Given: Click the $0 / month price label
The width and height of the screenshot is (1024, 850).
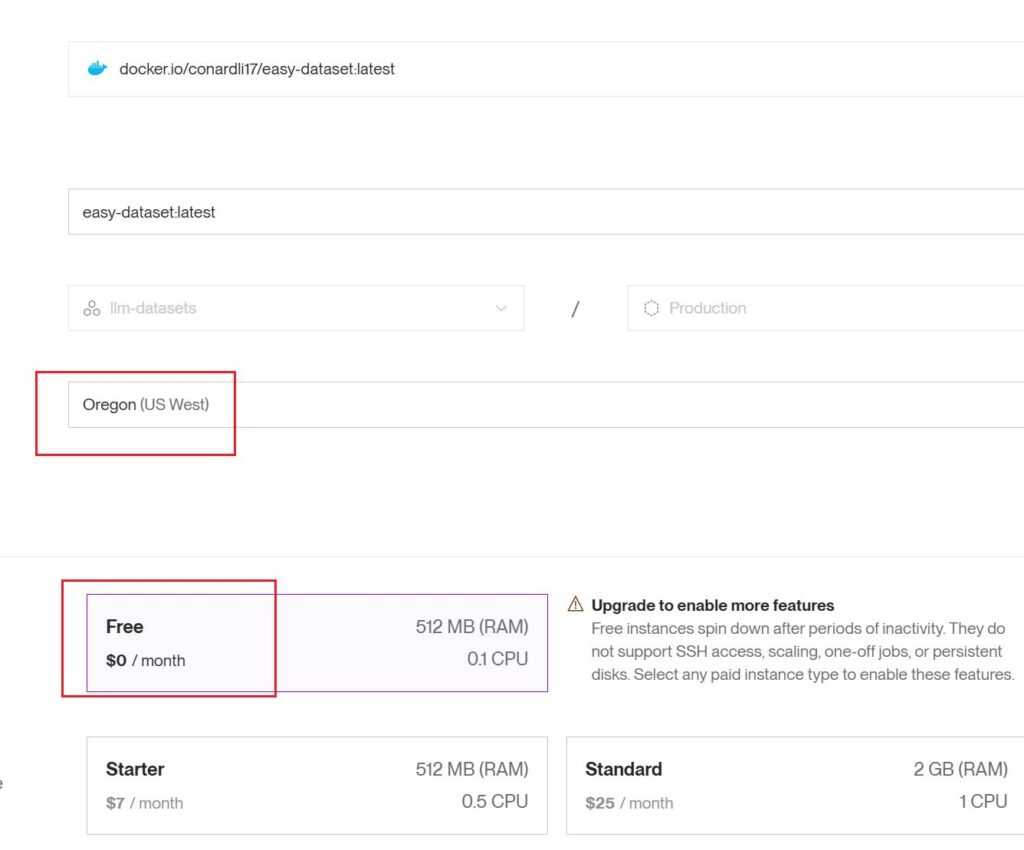Looking at the screenshot, I should point(145,660).
